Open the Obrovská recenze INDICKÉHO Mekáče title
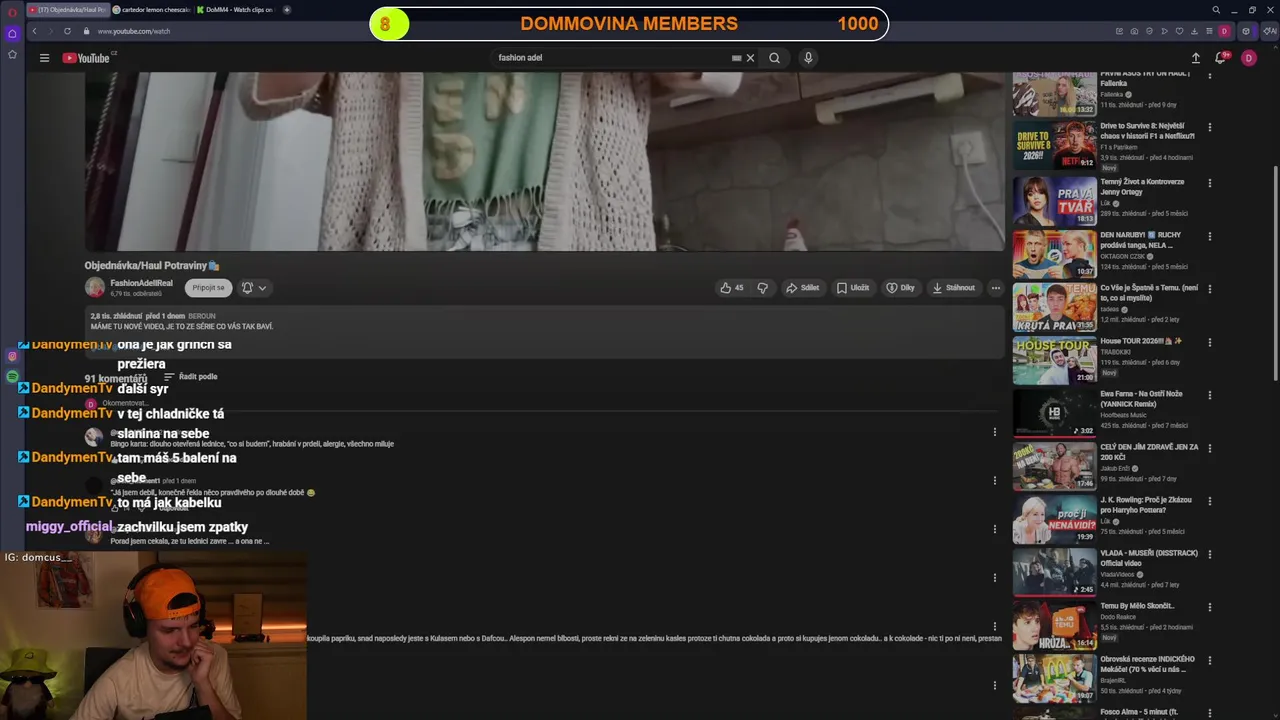Image resolution: width=1280 pixels, height=720 pixels. (1147, 664)
